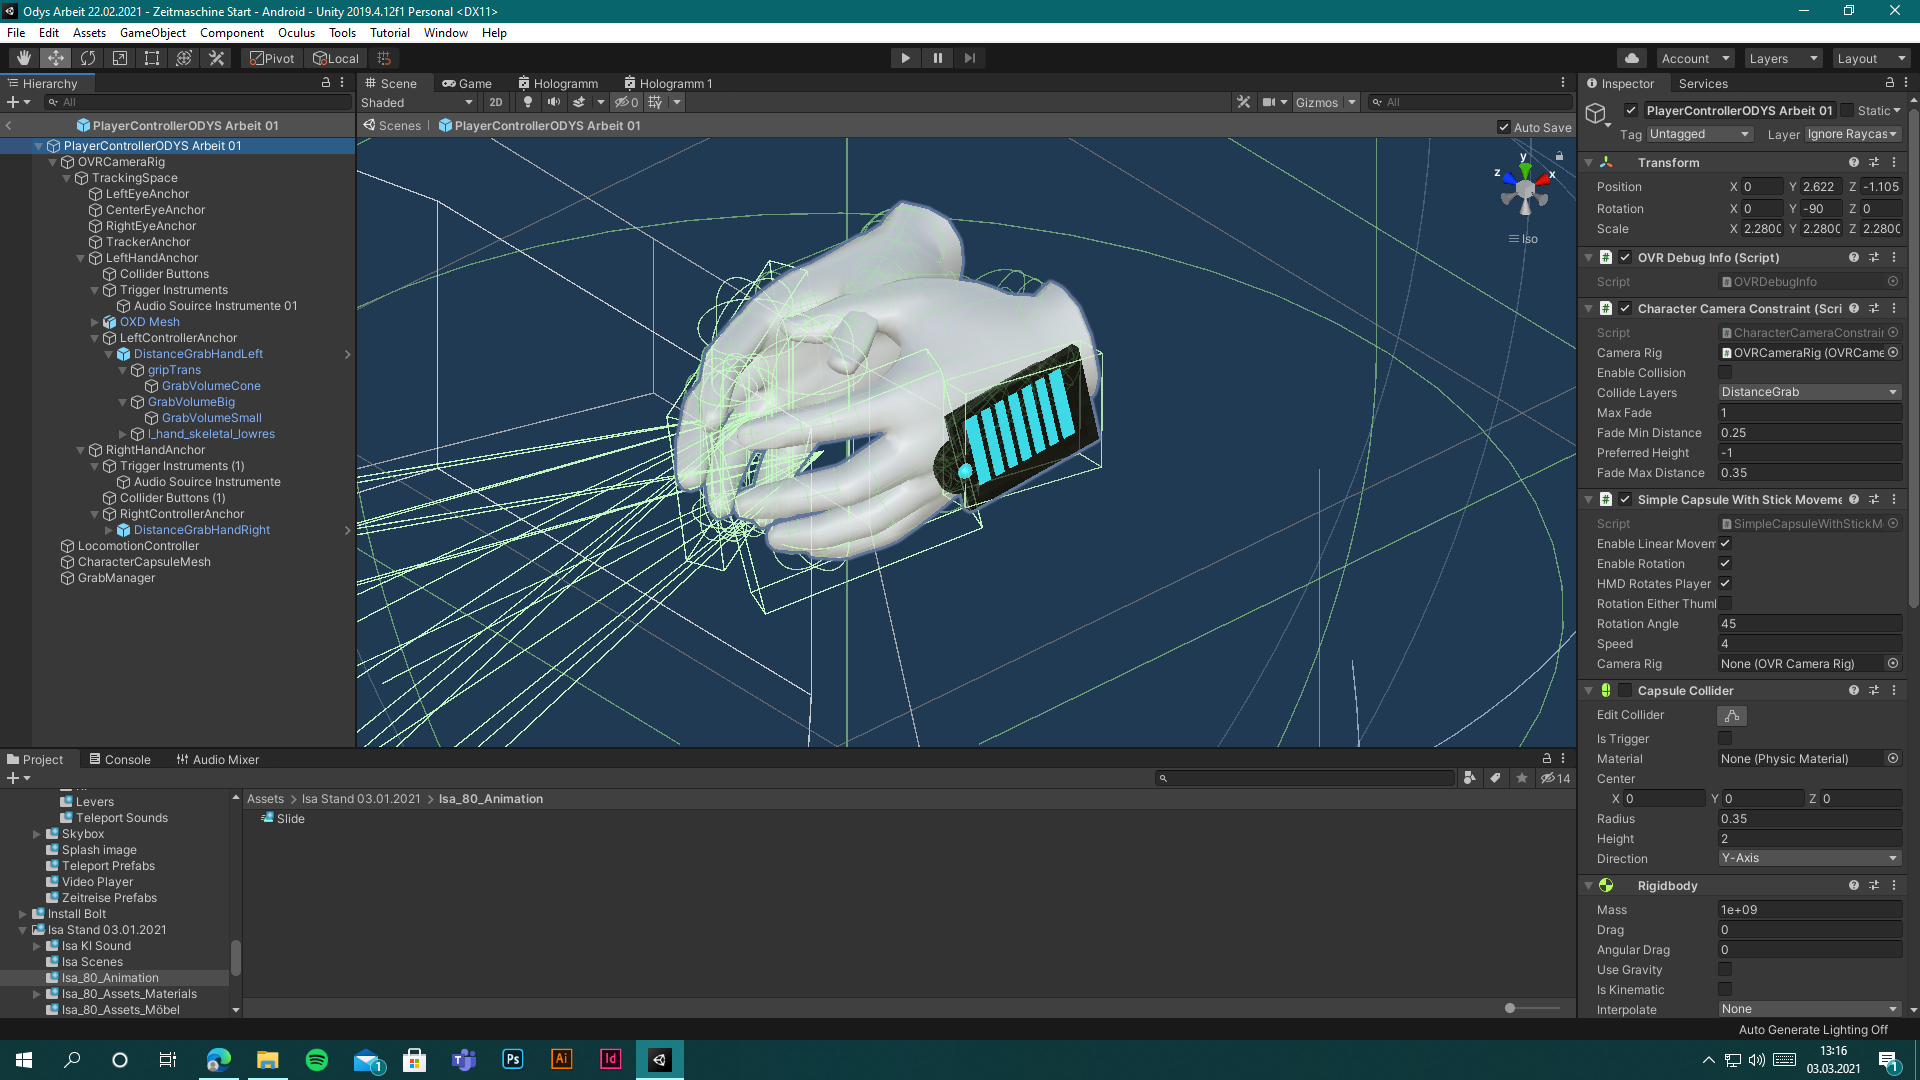Open custom editor tools icon
Image resolution: width=1920 pixels, height=1080 pixels.
216,58
